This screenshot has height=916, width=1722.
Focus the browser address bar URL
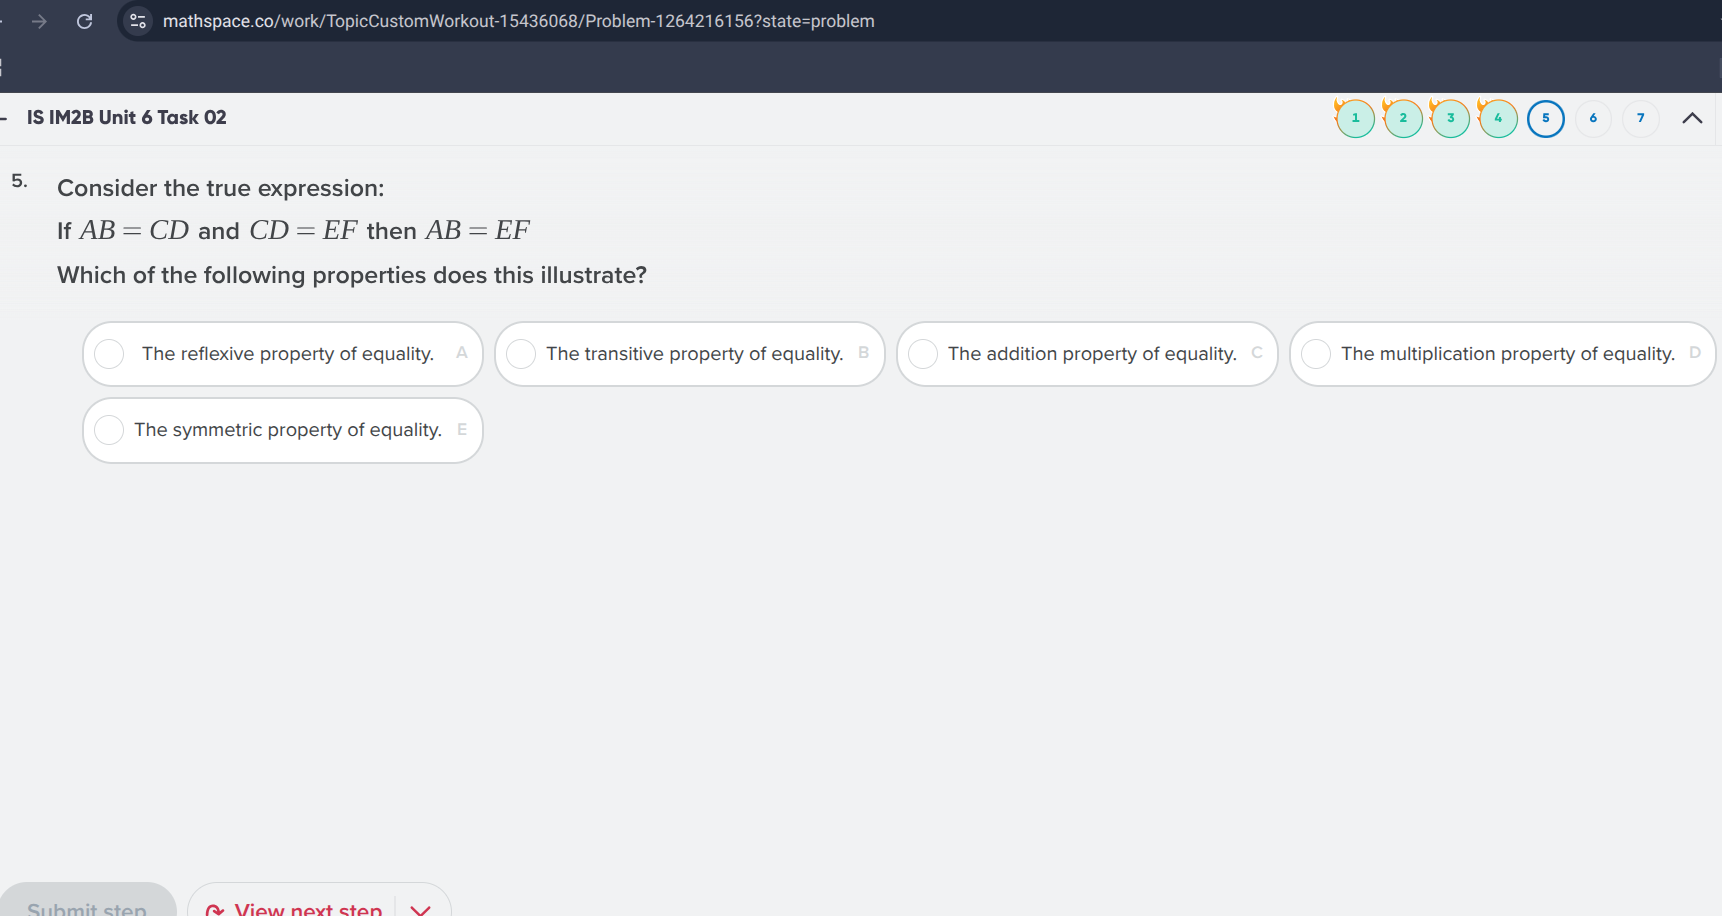pos(518,21)
